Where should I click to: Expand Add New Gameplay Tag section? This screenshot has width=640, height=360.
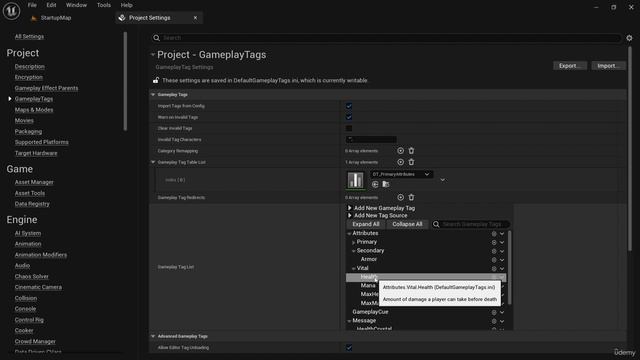click(x=350, y=208)
